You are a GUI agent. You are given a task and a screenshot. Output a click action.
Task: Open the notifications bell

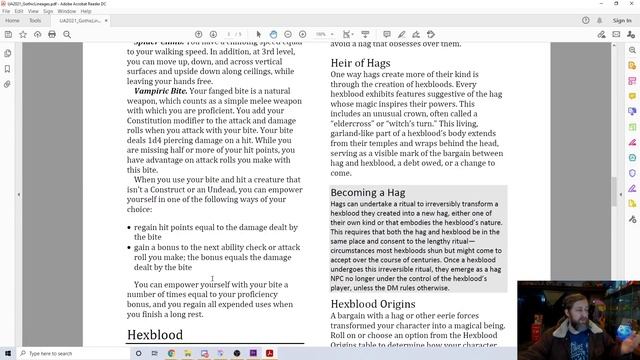(x=600, y=20)
